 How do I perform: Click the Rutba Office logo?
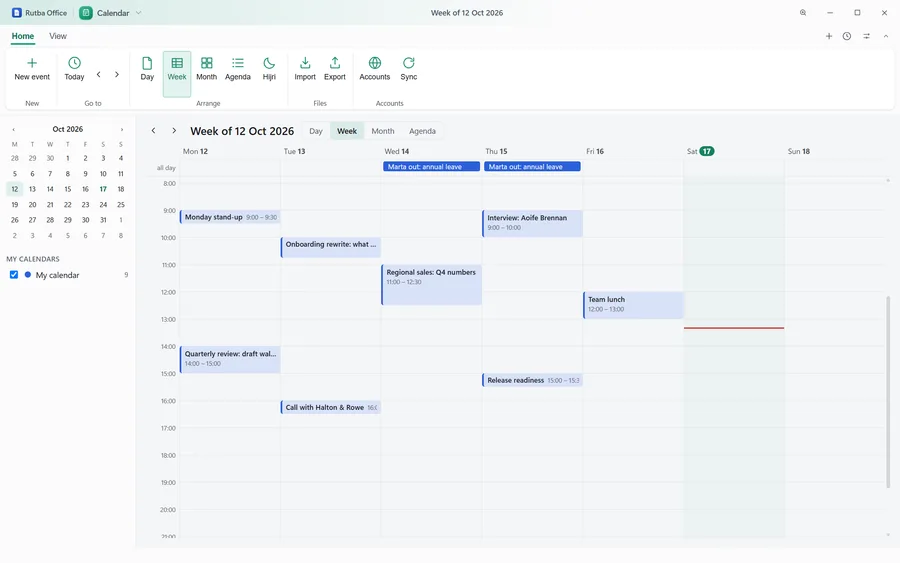[17, 13]
